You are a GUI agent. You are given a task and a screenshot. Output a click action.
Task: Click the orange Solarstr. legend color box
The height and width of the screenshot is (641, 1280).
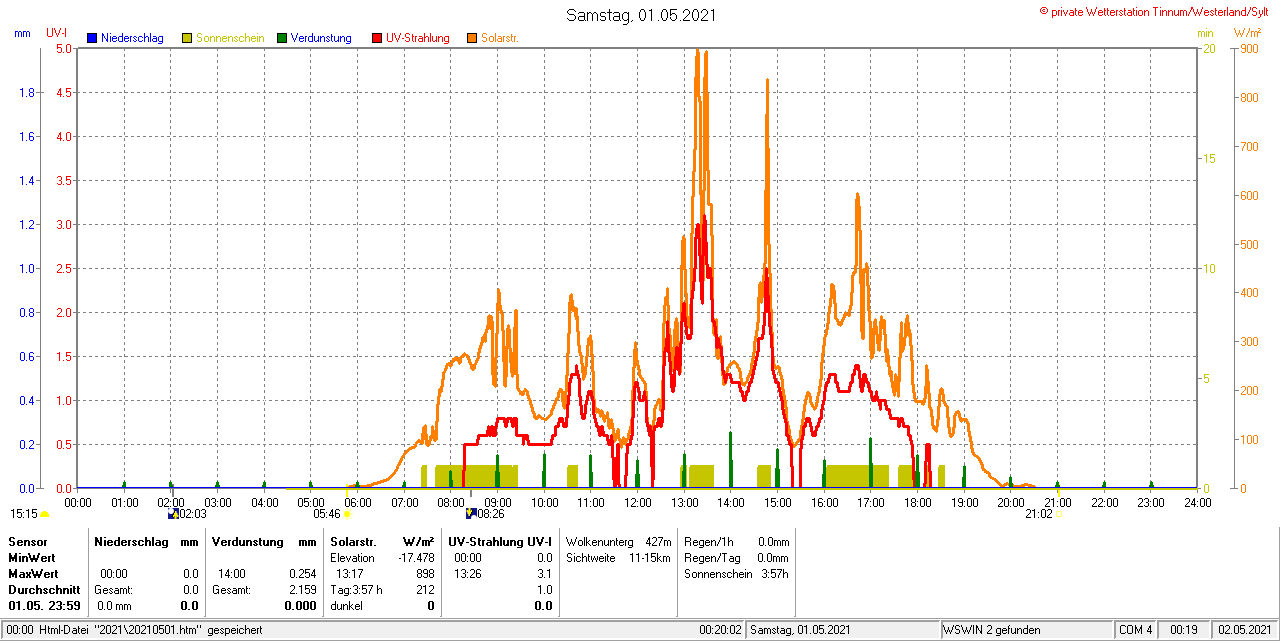point(472,38)
